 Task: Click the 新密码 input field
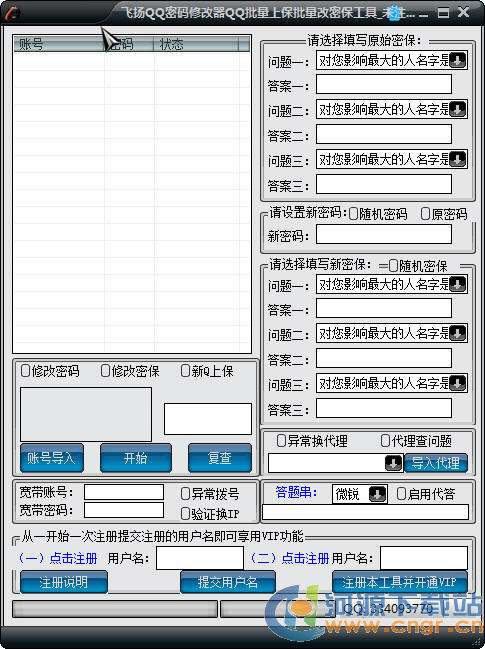click(384, 234)
